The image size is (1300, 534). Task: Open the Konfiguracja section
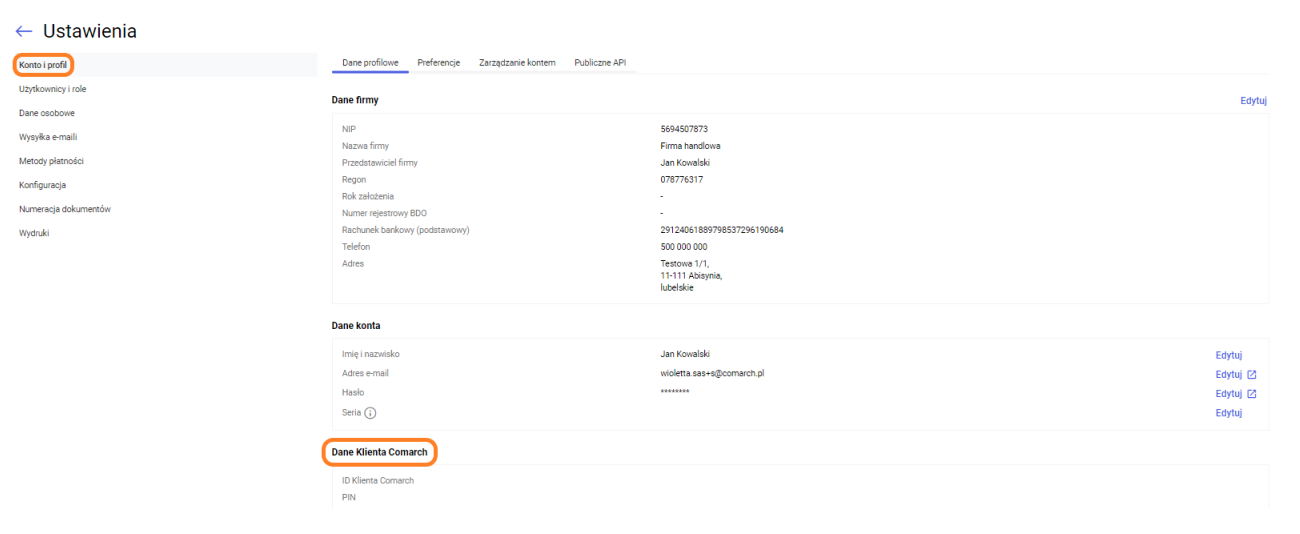(x=43, y=185)
